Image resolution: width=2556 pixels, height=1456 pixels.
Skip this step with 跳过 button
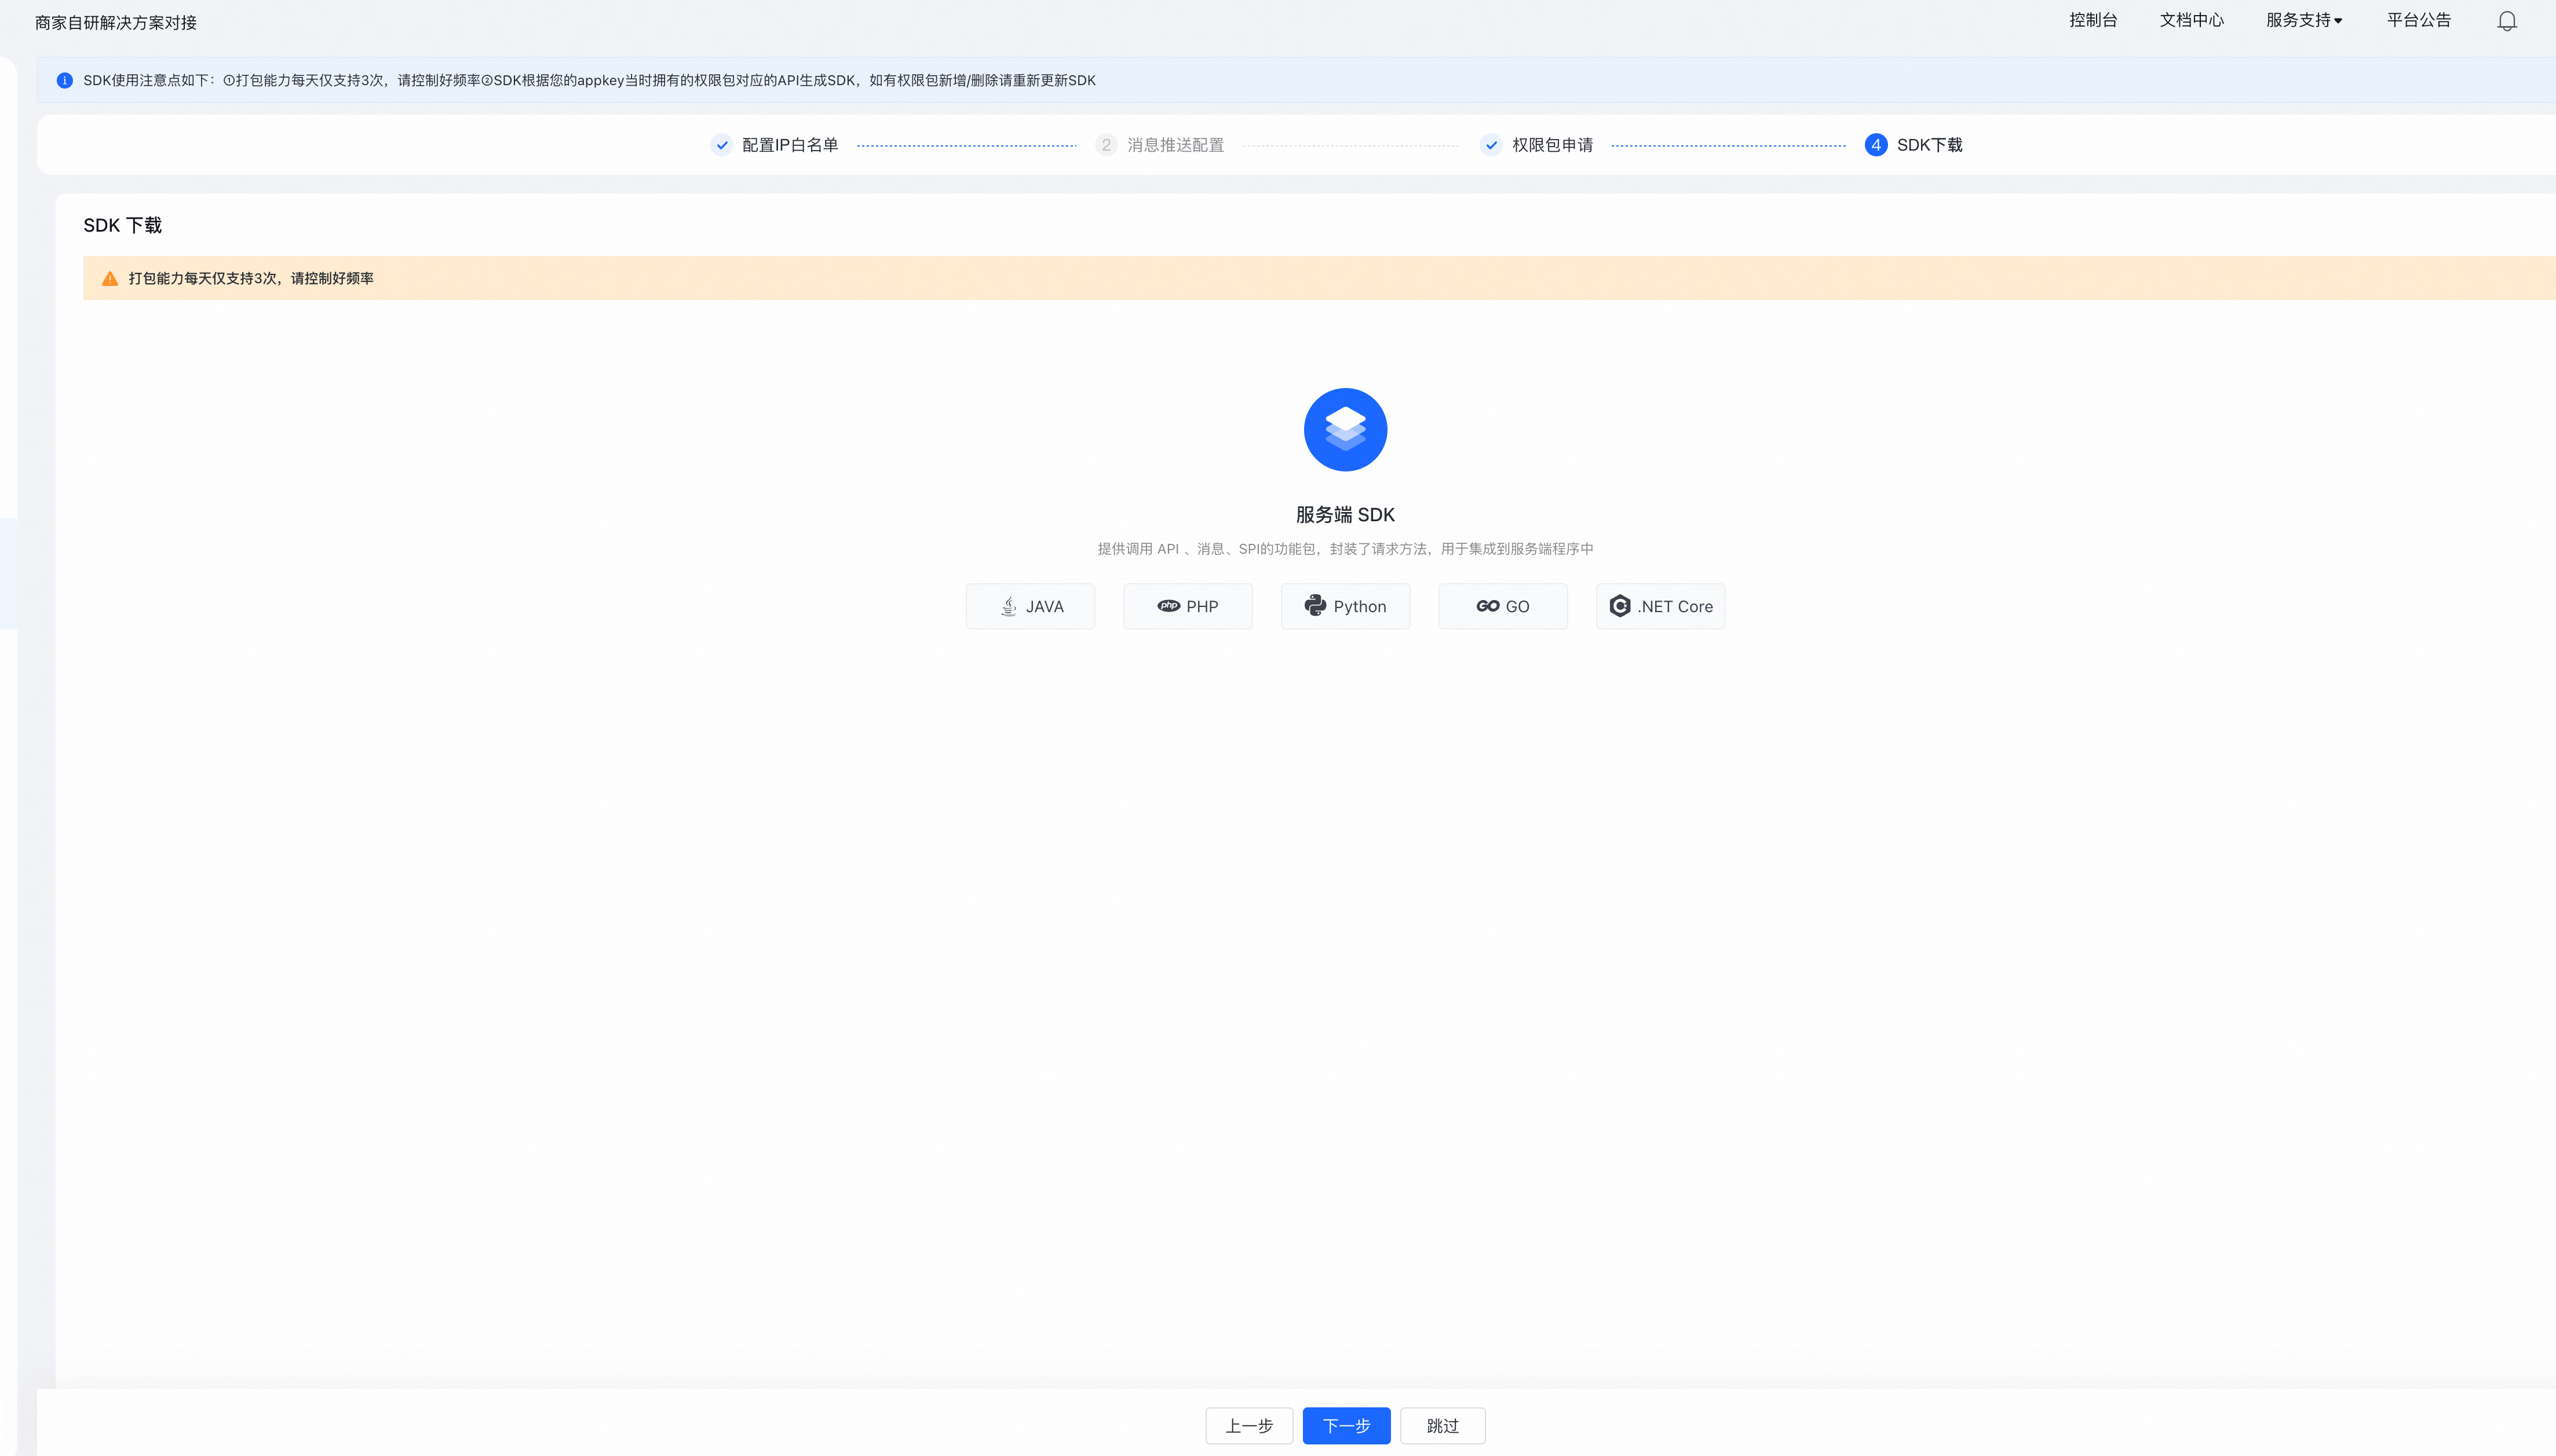pos(1442,1426)
